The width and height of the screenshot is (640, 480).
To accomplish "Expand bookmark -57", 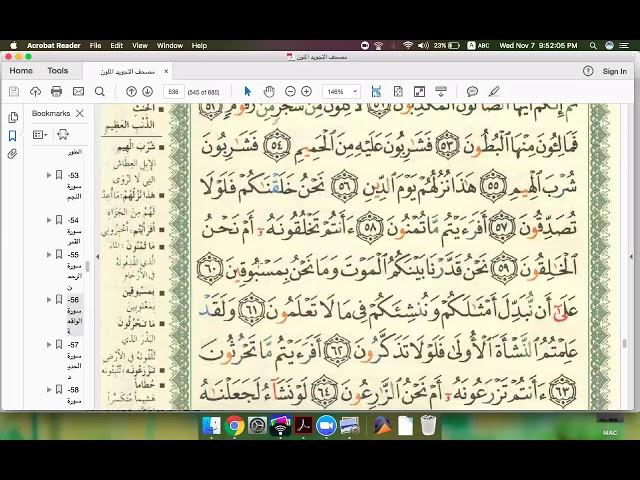I will pyautogui.click(x=49, y=344).
